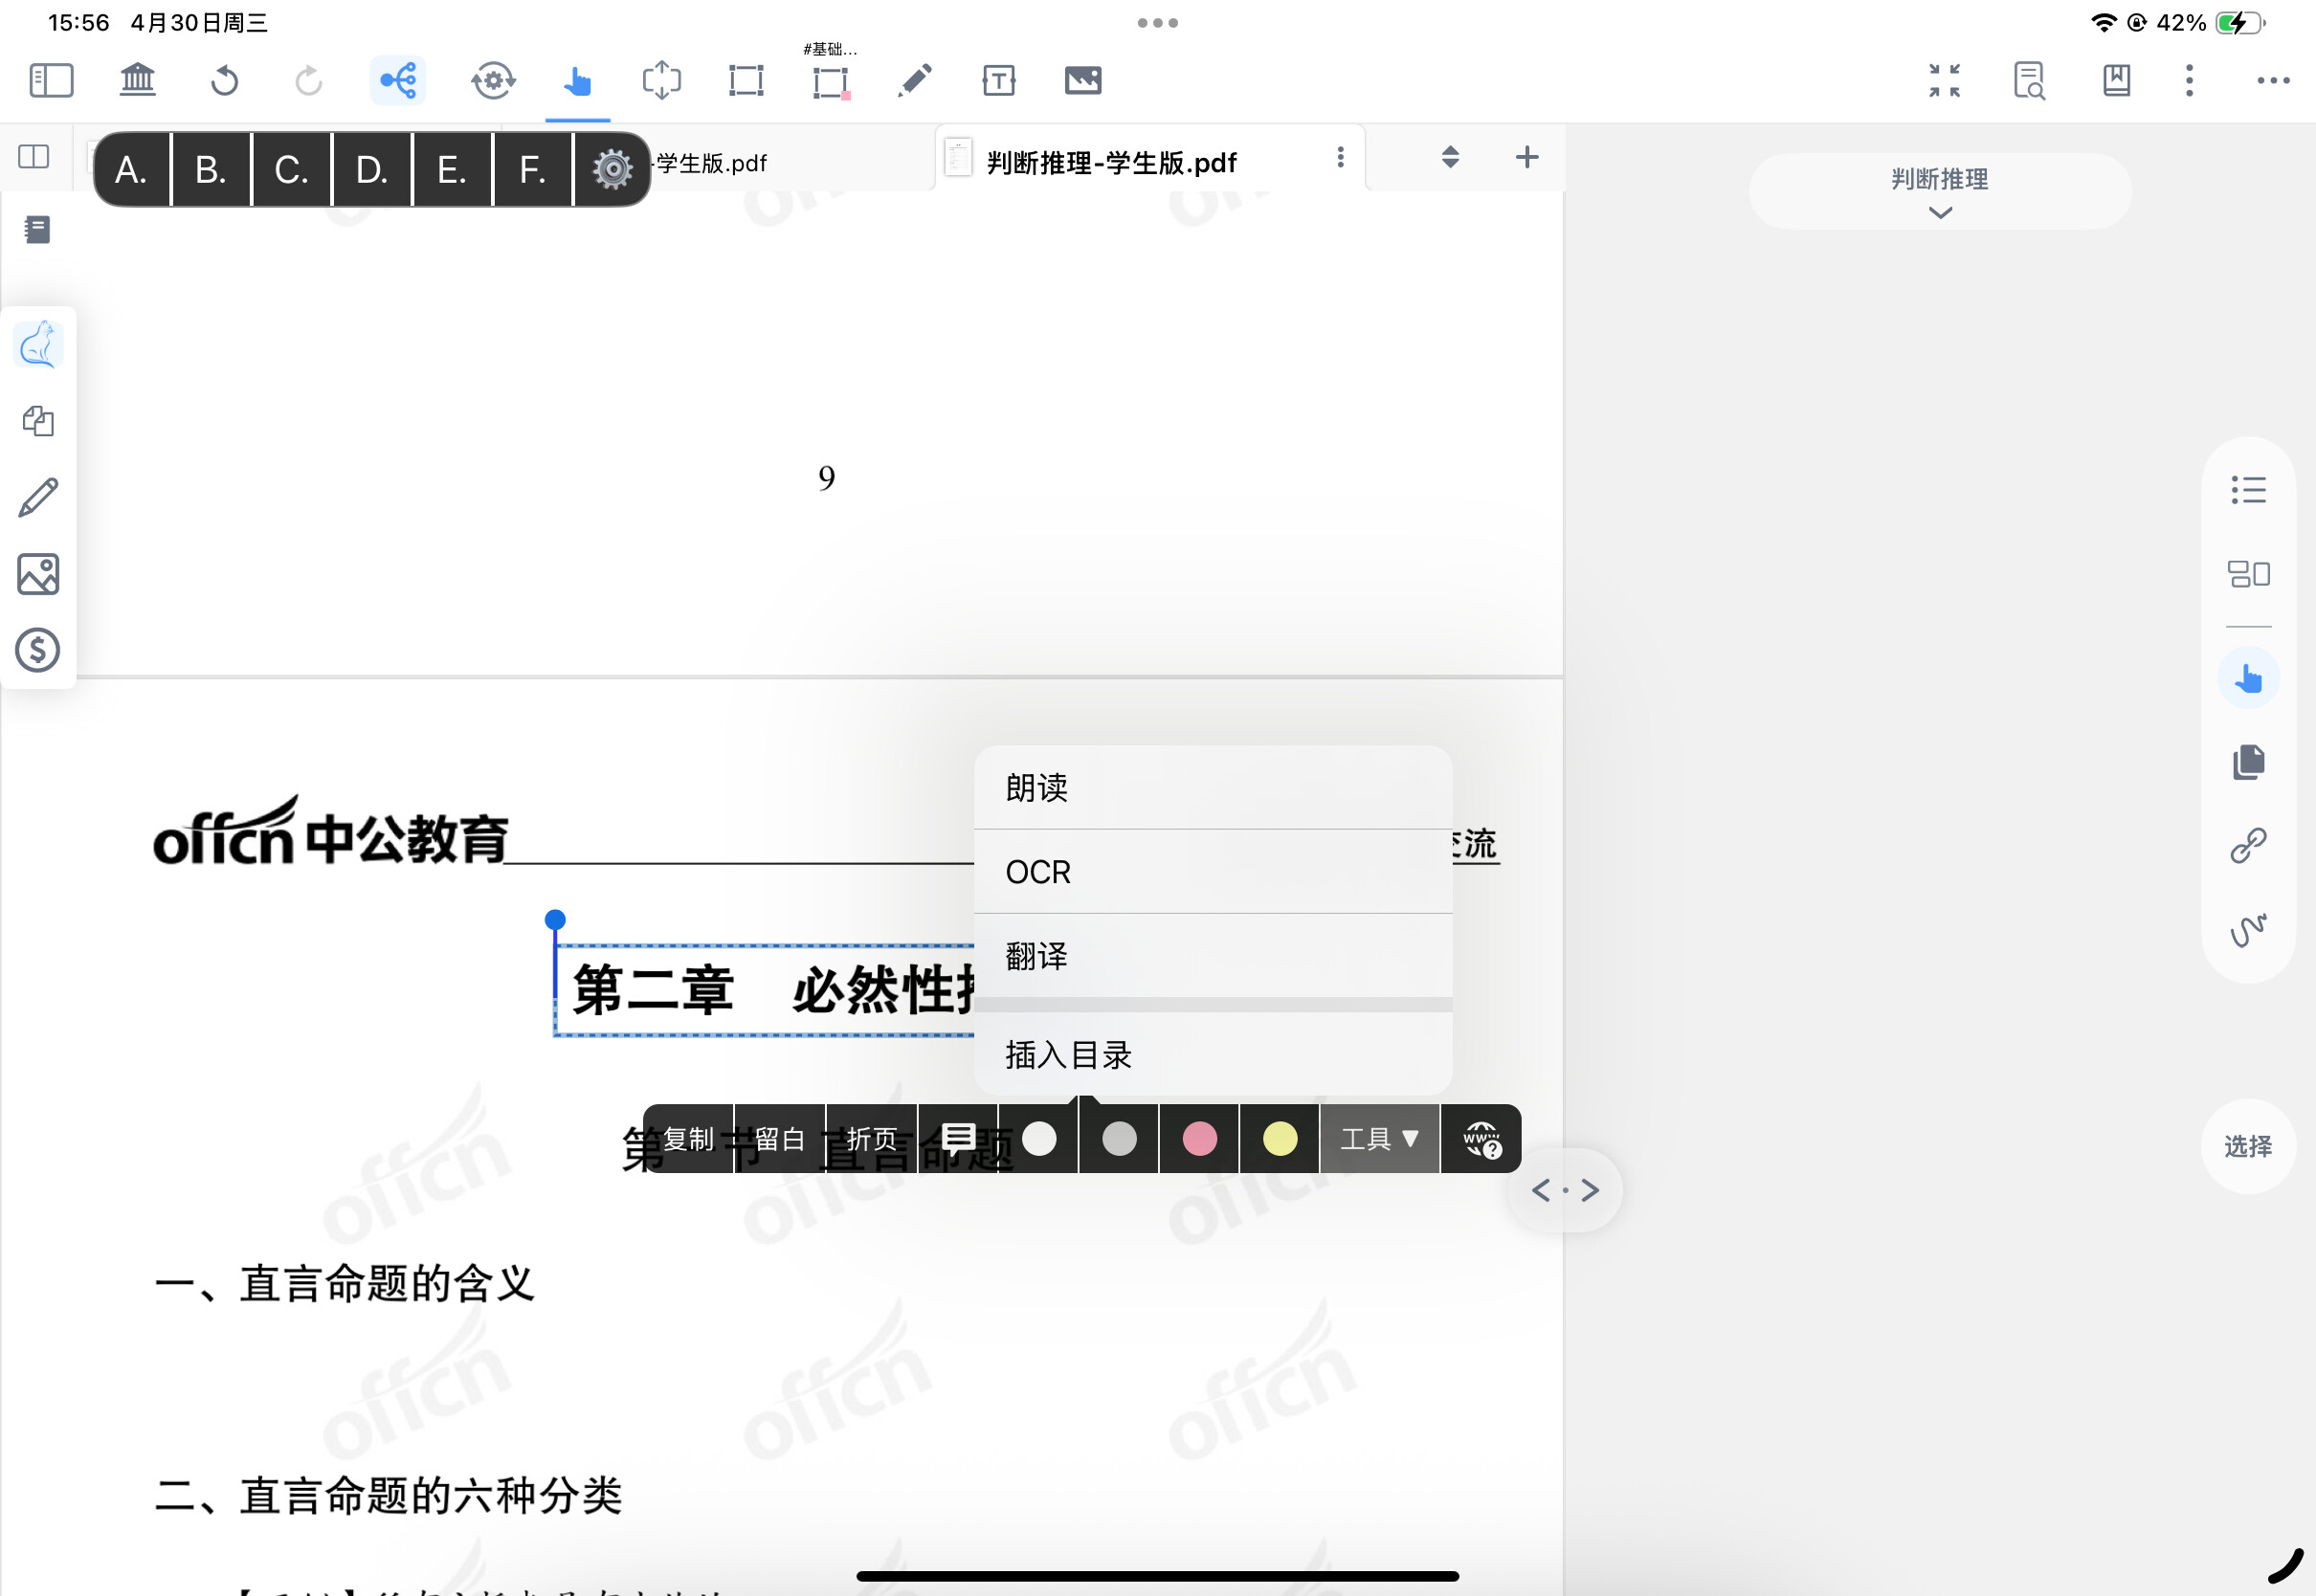Toggle the split view icon below sidebar
This screenshot has height=1596, width=2316.
34,157
